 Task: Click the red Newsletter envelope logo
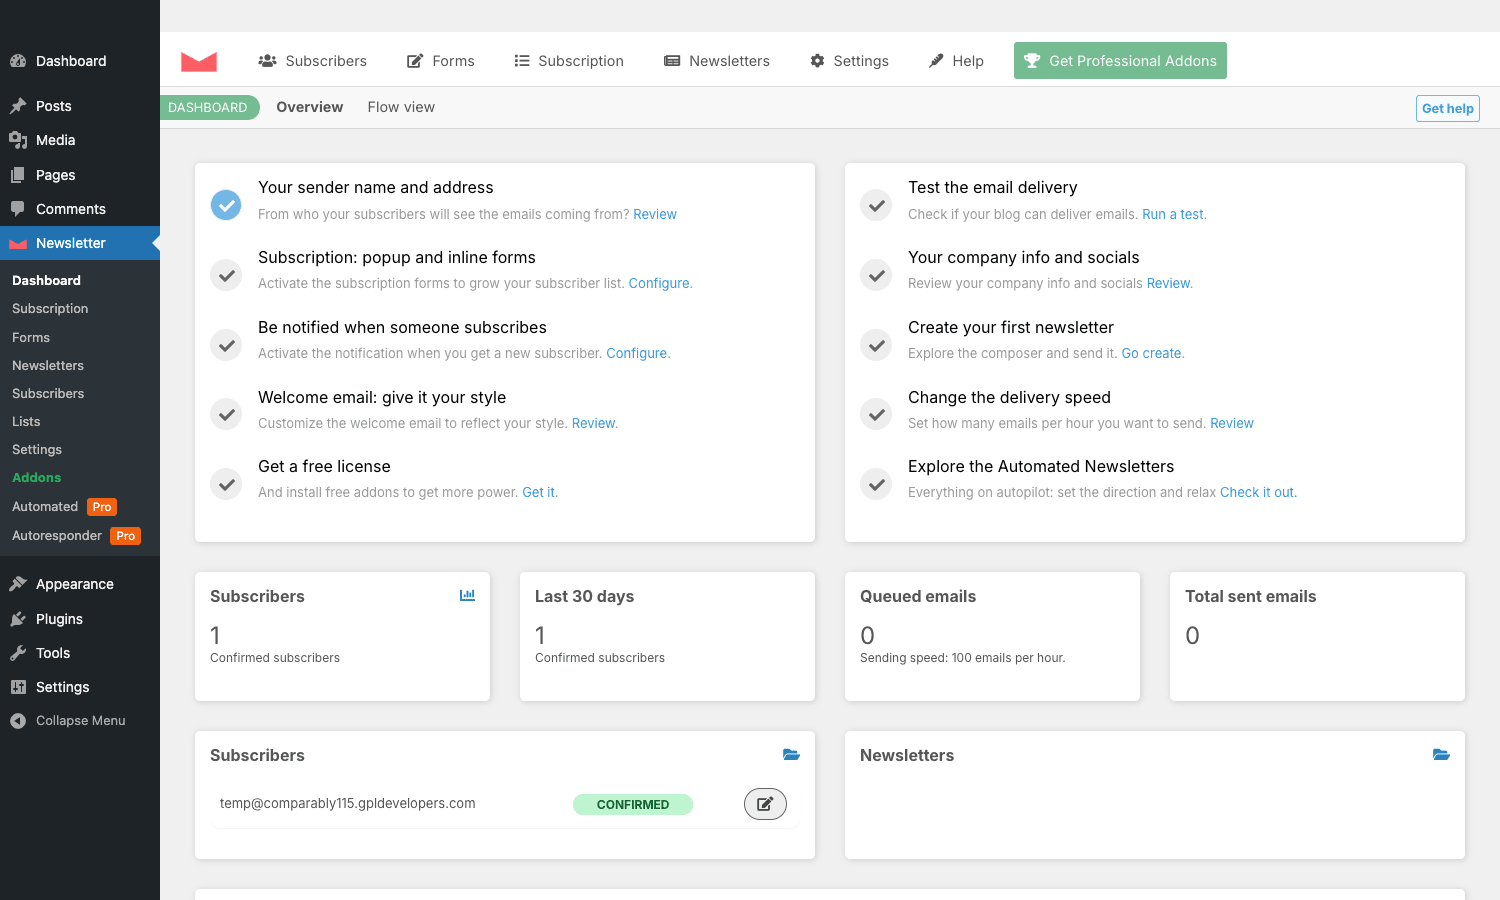click(x=199, y=61)
